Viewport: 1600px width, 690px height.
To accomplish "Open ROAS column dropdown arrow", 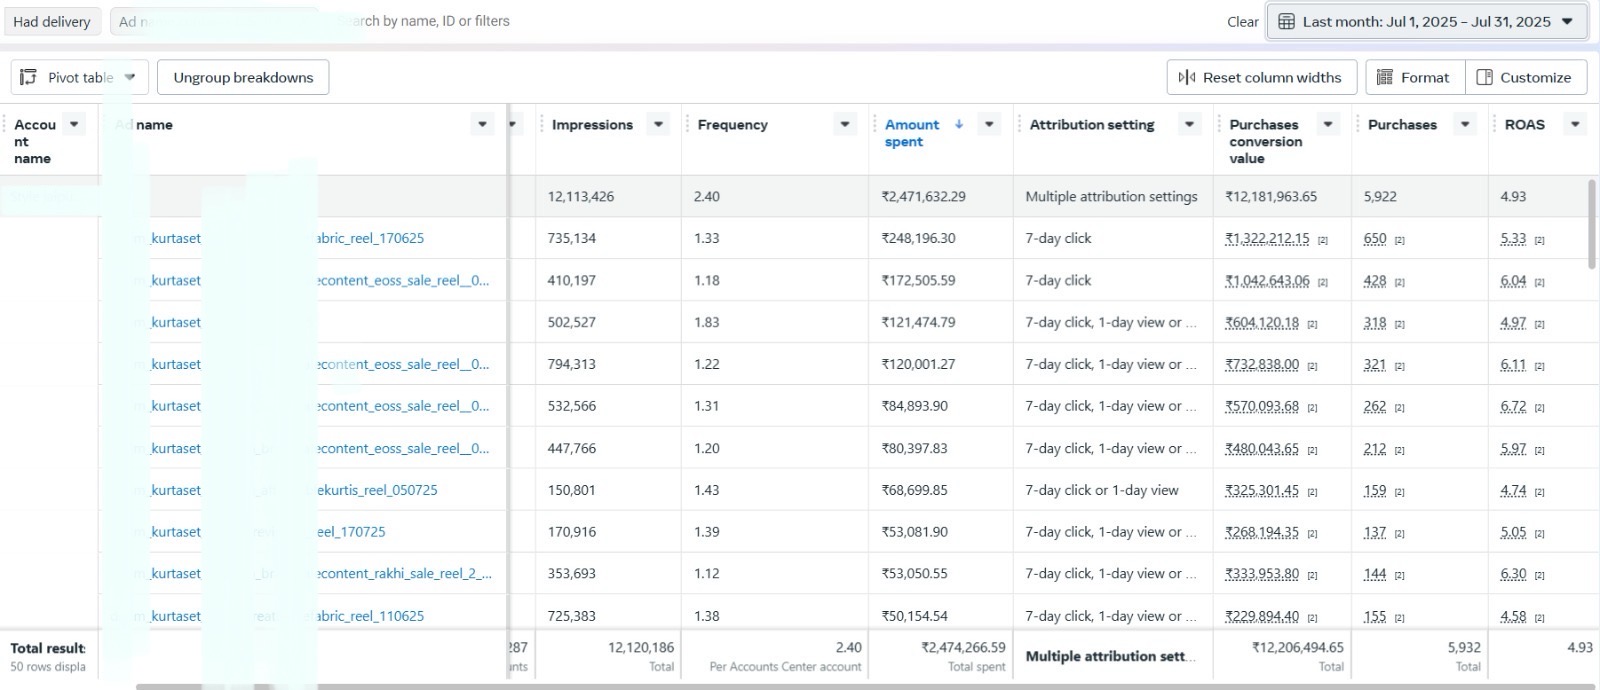I will [1575, 124].
